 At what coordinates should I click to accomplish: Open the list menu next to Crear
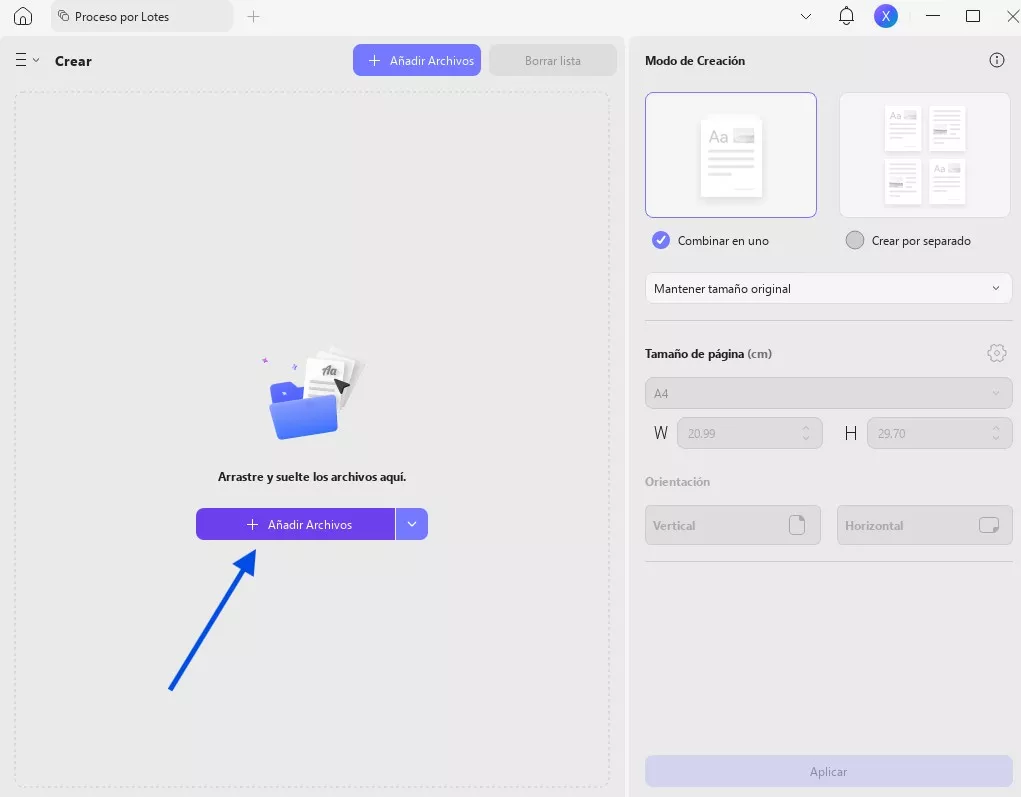(x=27, y=60)
